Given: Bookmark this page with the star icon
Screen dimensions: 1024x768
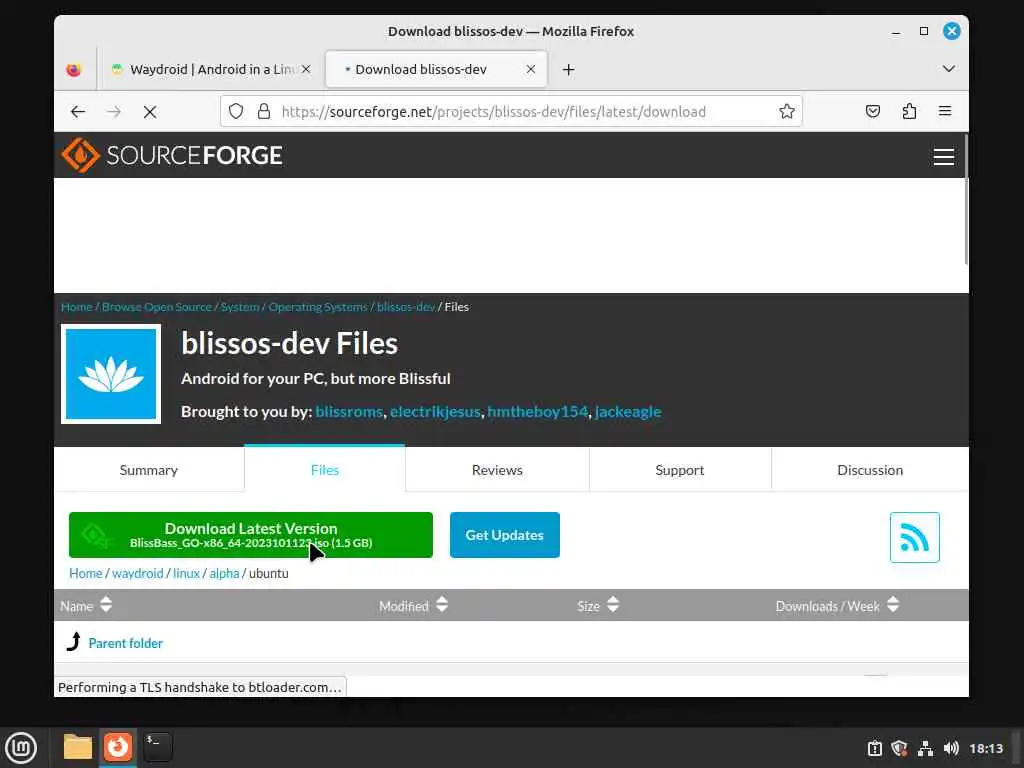Looking at the screenshot, I should click(786, 112).
